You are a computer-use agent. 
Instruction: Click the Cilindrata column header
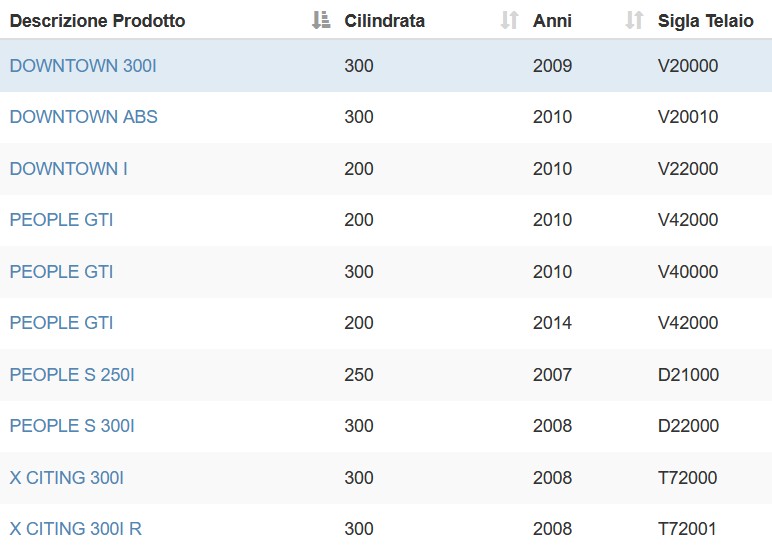click(385, 21)
